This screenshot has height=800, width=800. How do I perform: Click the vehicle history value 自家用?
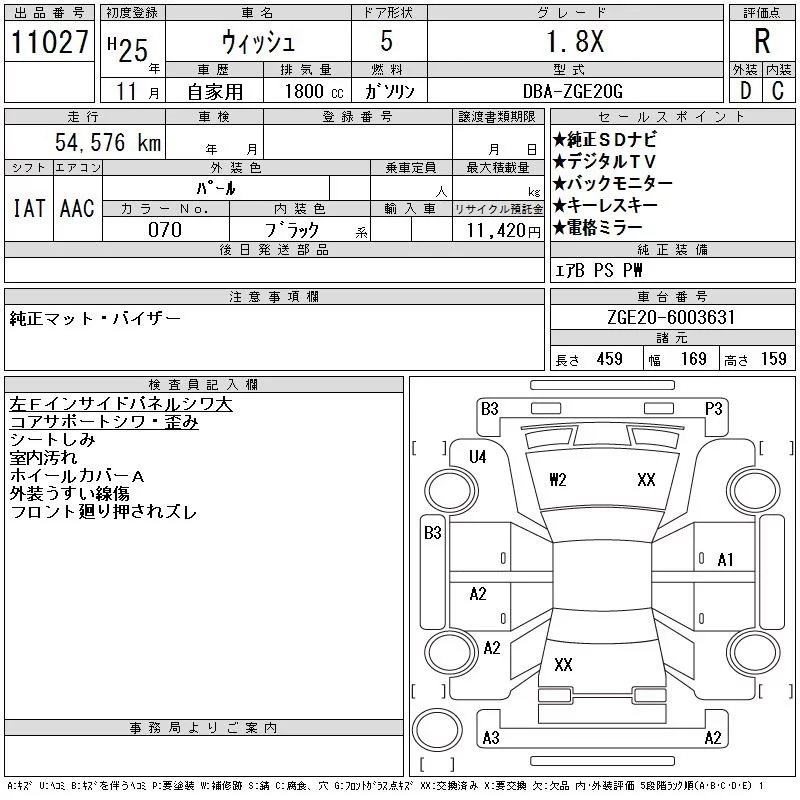point(215,92)
